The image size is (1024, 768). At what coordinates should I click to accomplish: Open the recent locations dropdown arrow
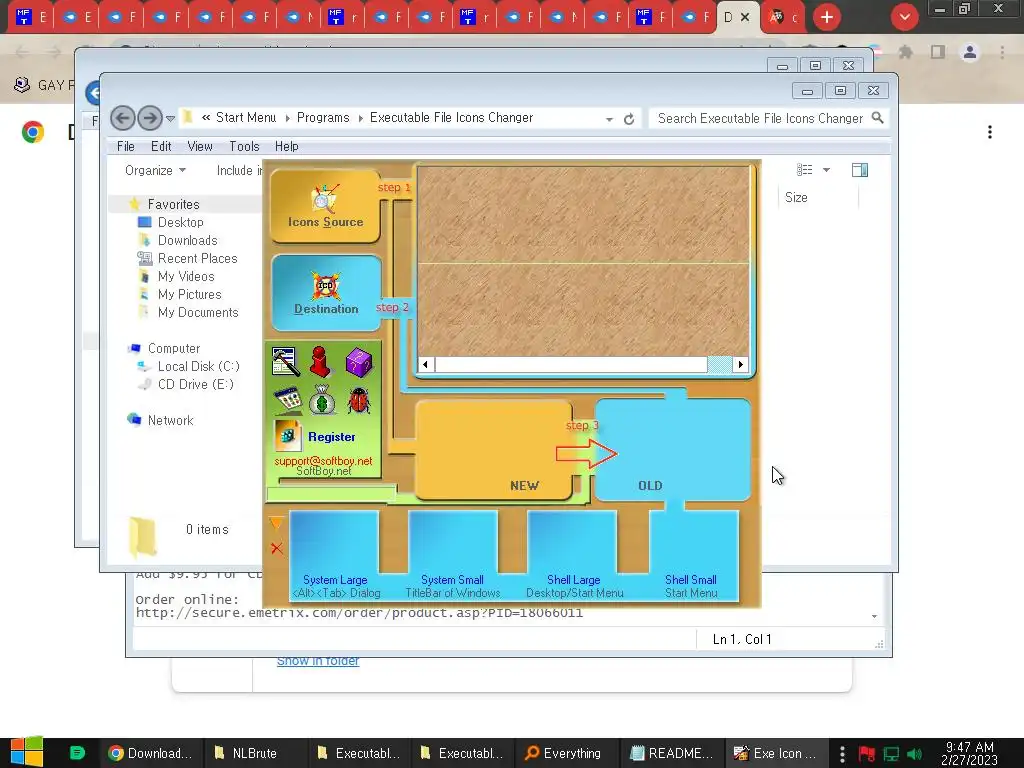pyautogui.click(x=170, y=119)
